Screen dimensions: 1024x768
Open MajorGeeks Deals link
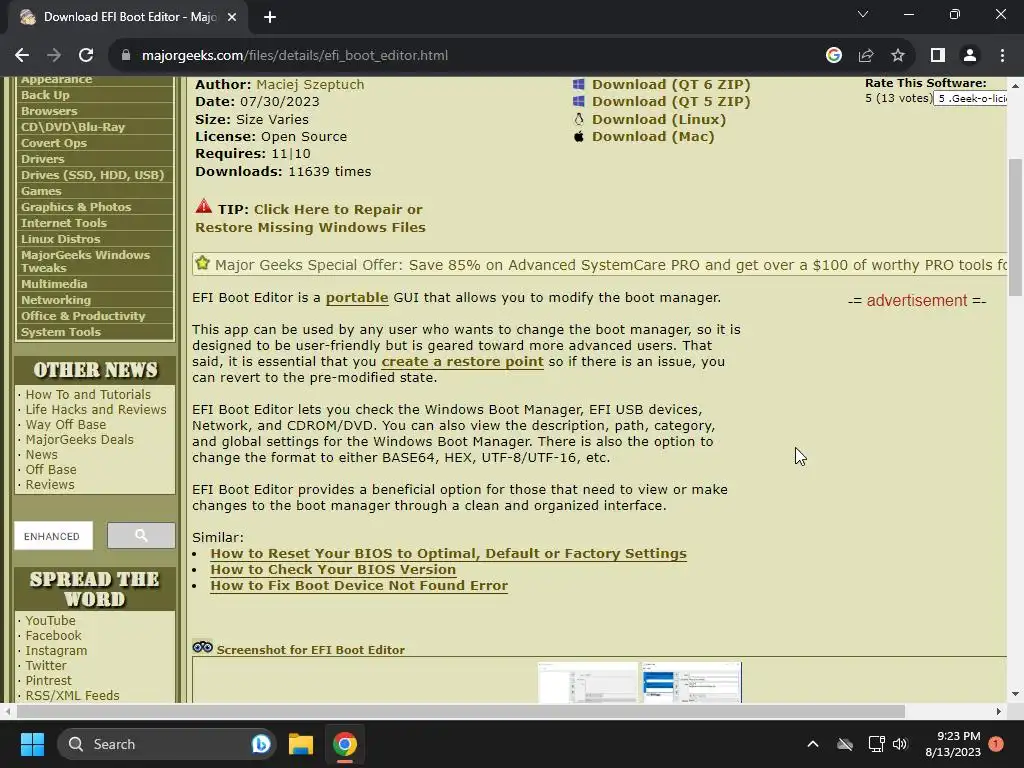pyautogui.click(x=80, y=440)
